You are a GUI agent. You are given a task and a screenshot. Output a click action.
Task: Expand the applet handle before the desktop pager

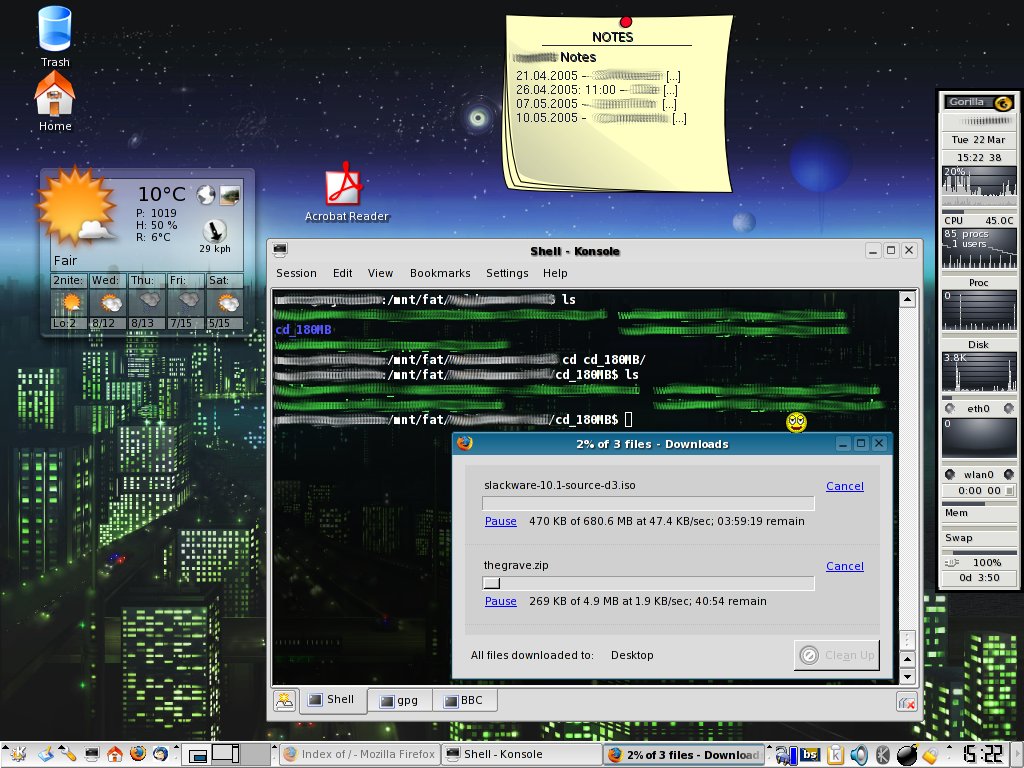pos(178,748)
